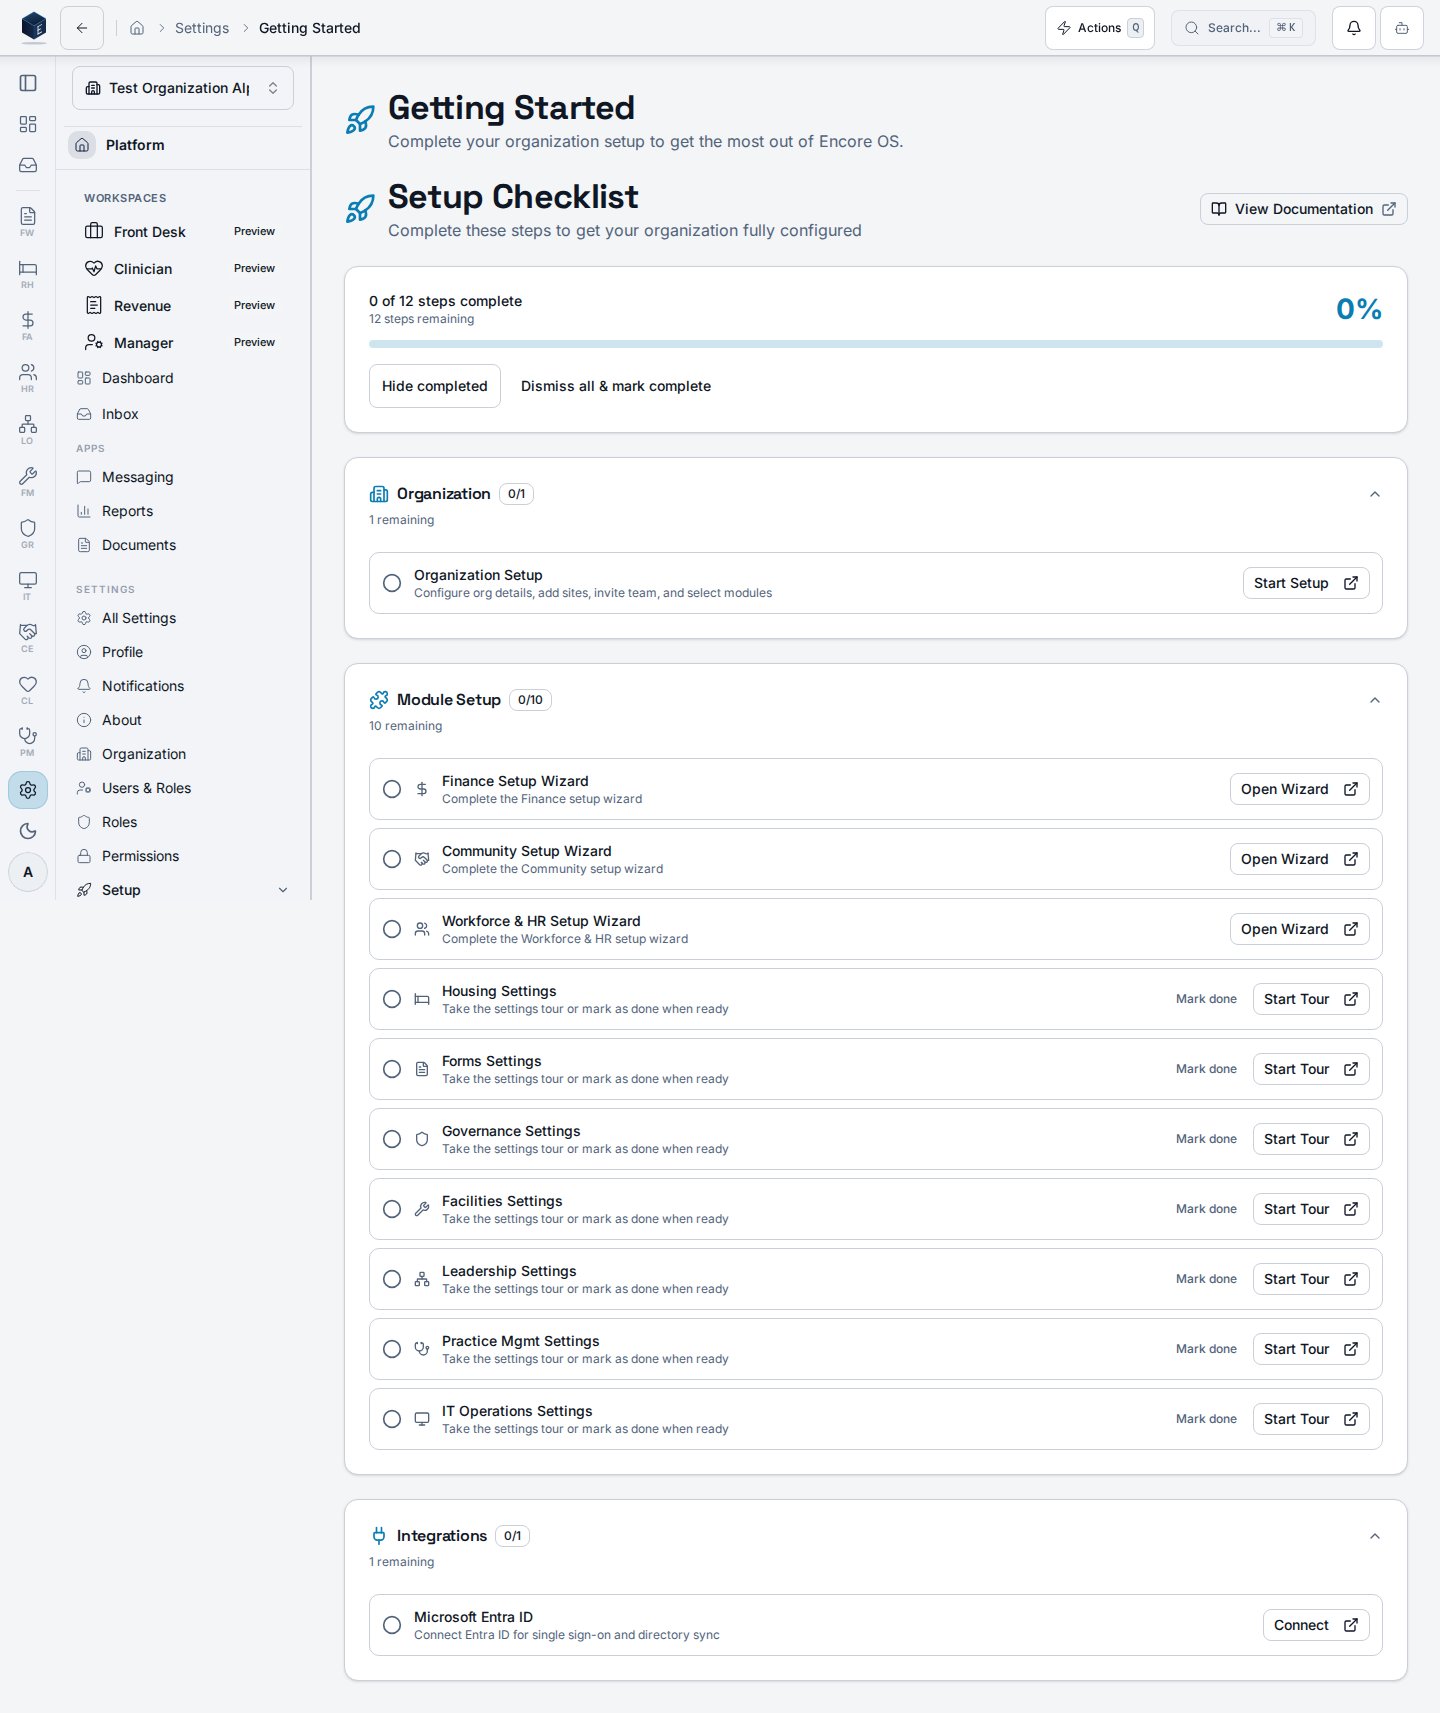Open the dashboard grid rail icon

[x=28, y=124]
